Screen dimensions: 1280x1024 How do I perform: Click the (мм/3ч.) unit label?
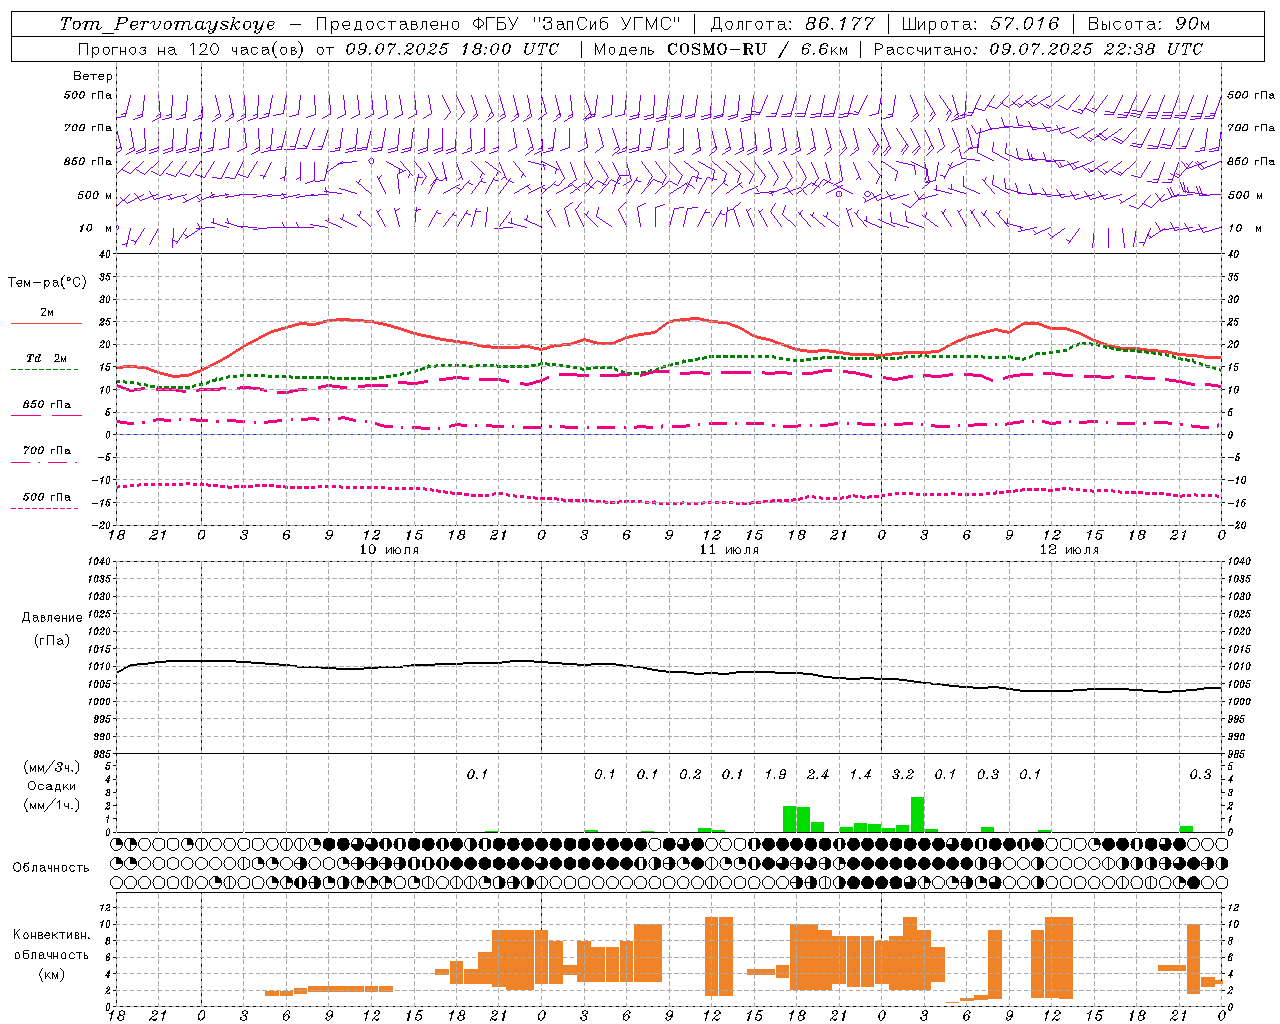click(x=52, y=767)
